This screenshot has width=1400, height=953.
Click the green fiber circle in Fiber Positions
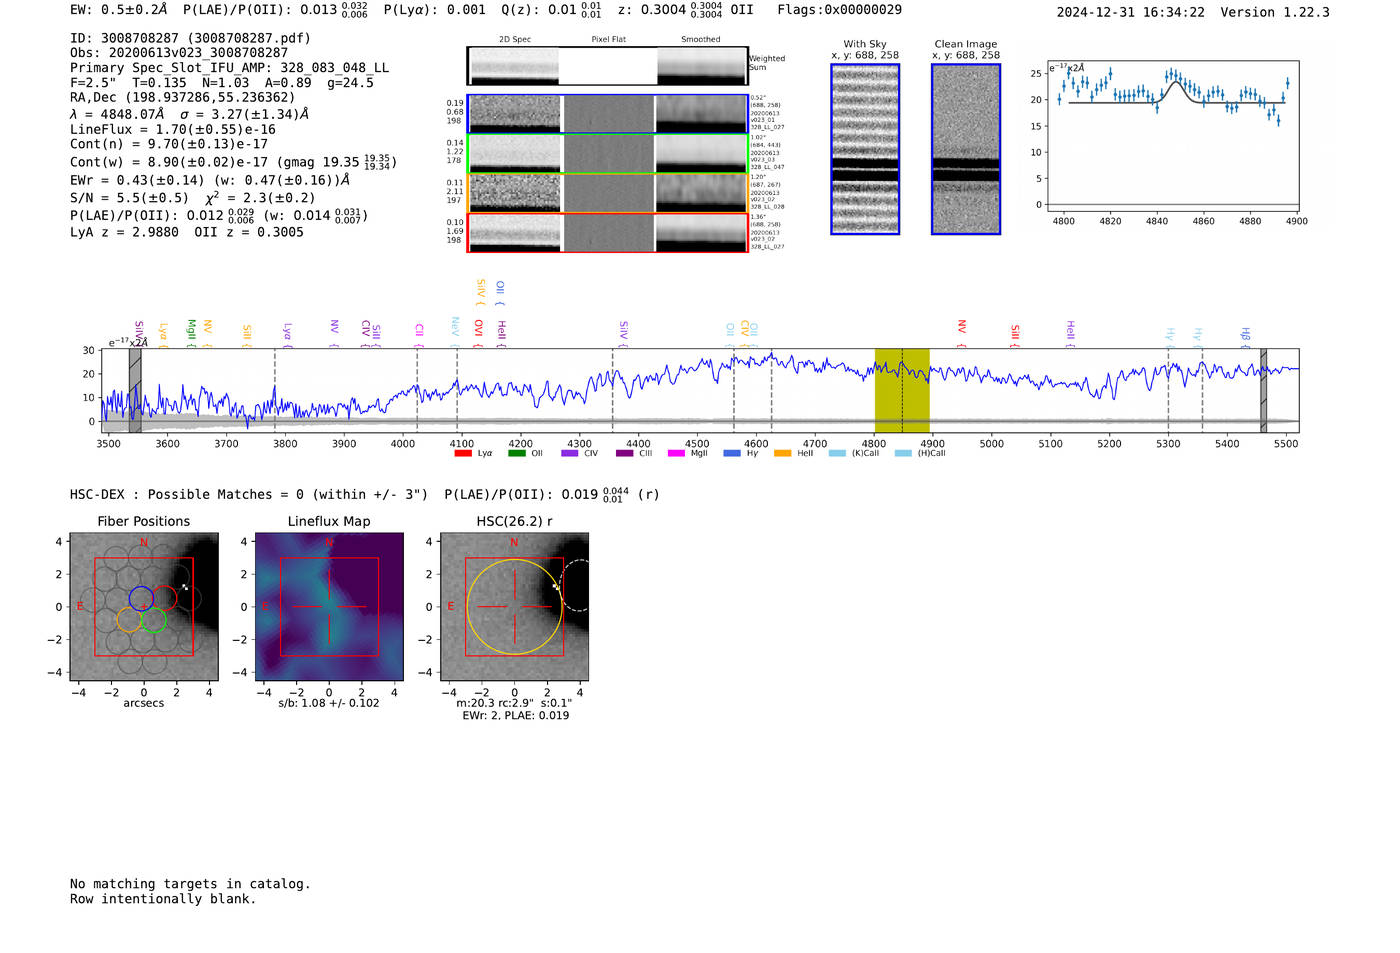(153, 621)
